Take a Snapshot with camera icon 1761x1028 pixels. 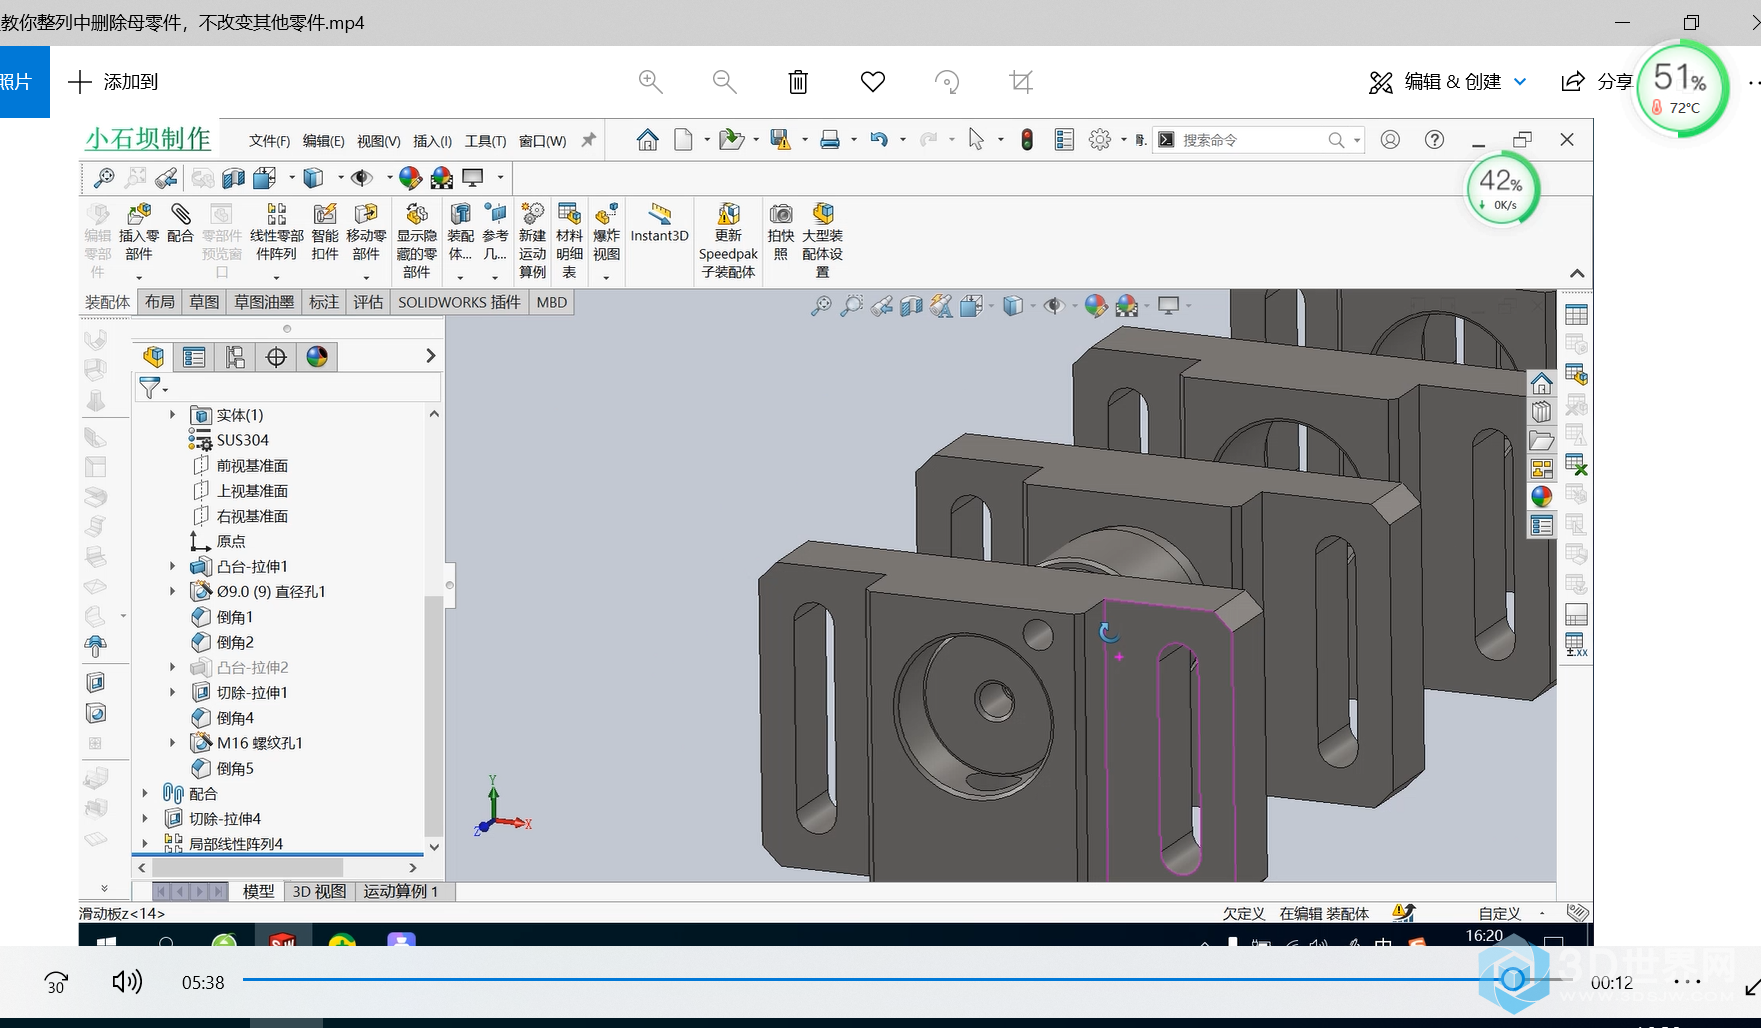point(781,214)
